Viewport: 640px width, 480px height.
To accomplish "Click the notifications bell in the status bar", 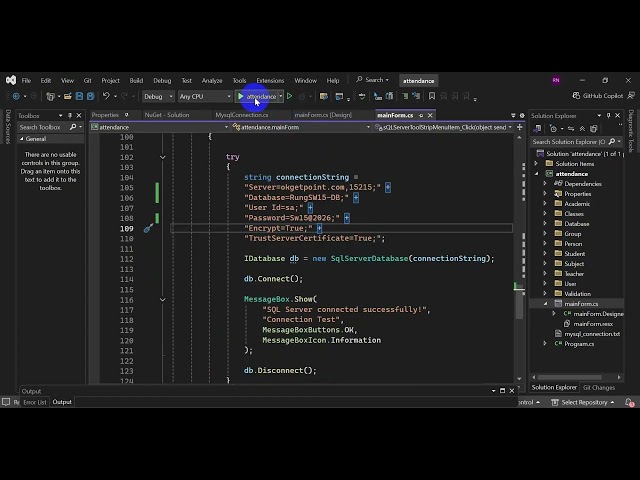I will click(629, 402).
